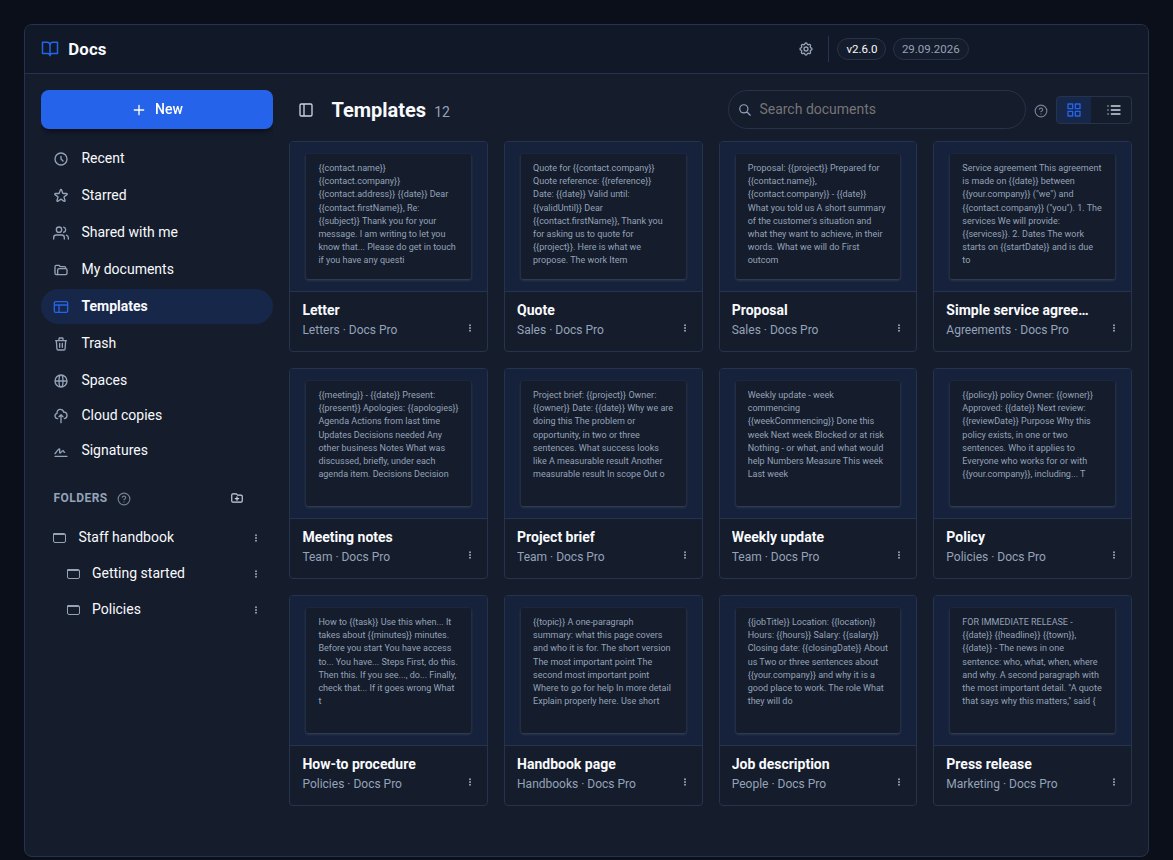Open Spaces in the sidebar
The height and width of the screenshot is (860, 1173).
click(x=157, y=381)
